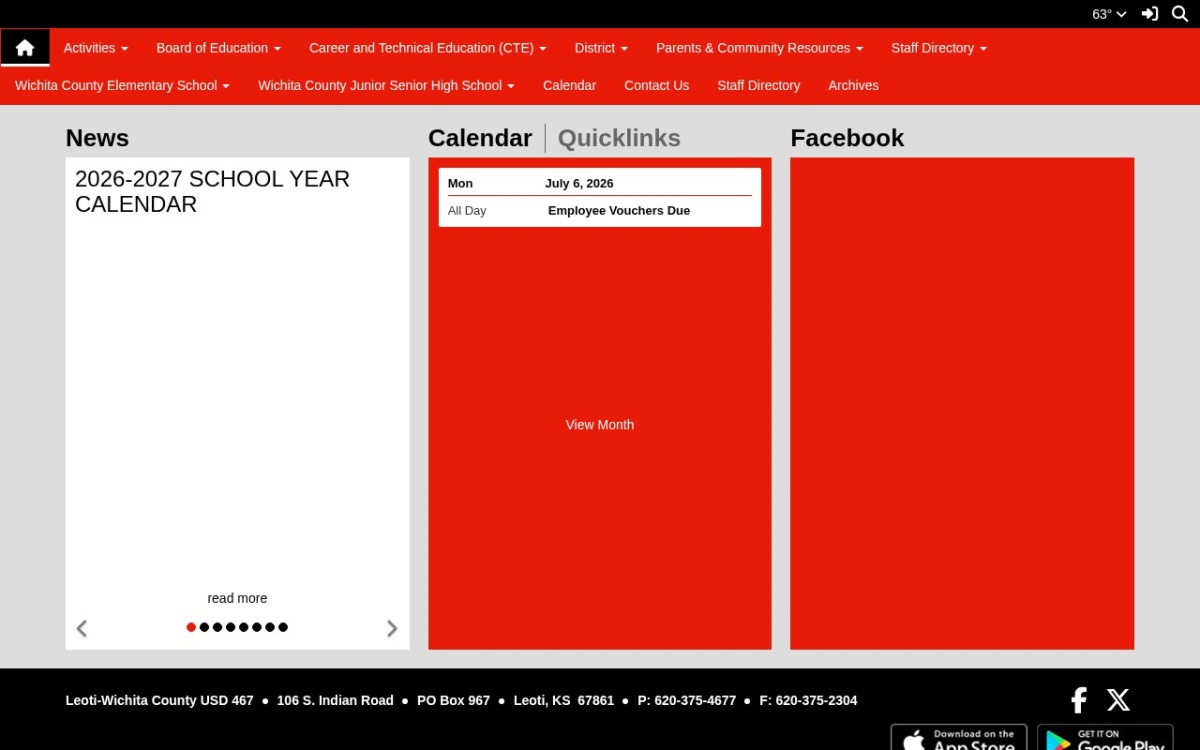Expand top-row Staff Directory dropdown menu
Image resolution: width=1200 pixels, height=750 pixels.
tap(939, 48)
